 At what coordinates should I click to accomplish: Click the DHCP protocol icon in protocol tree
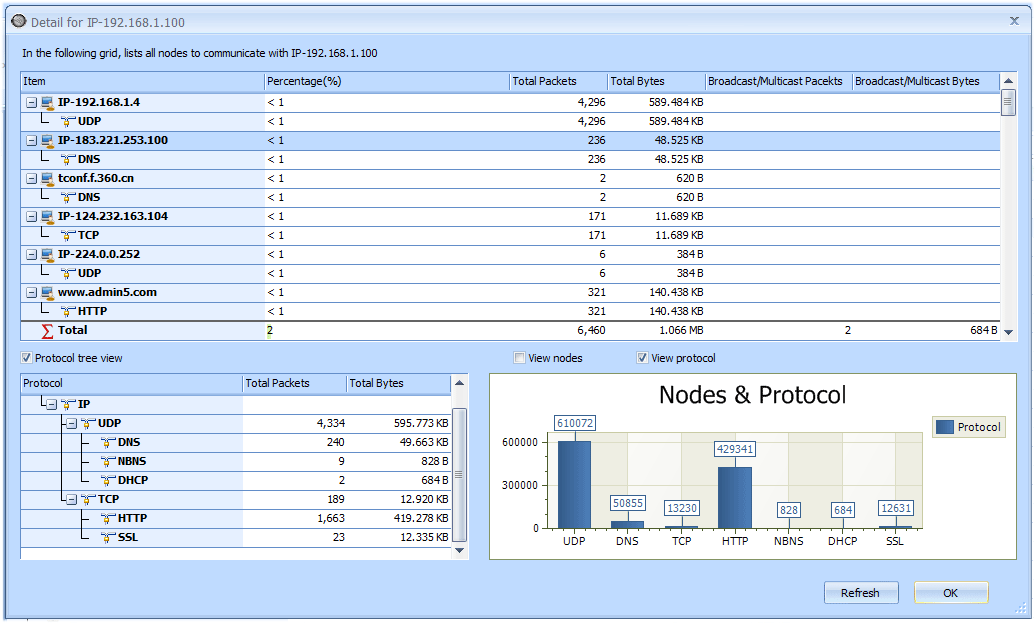coord(107,480)
